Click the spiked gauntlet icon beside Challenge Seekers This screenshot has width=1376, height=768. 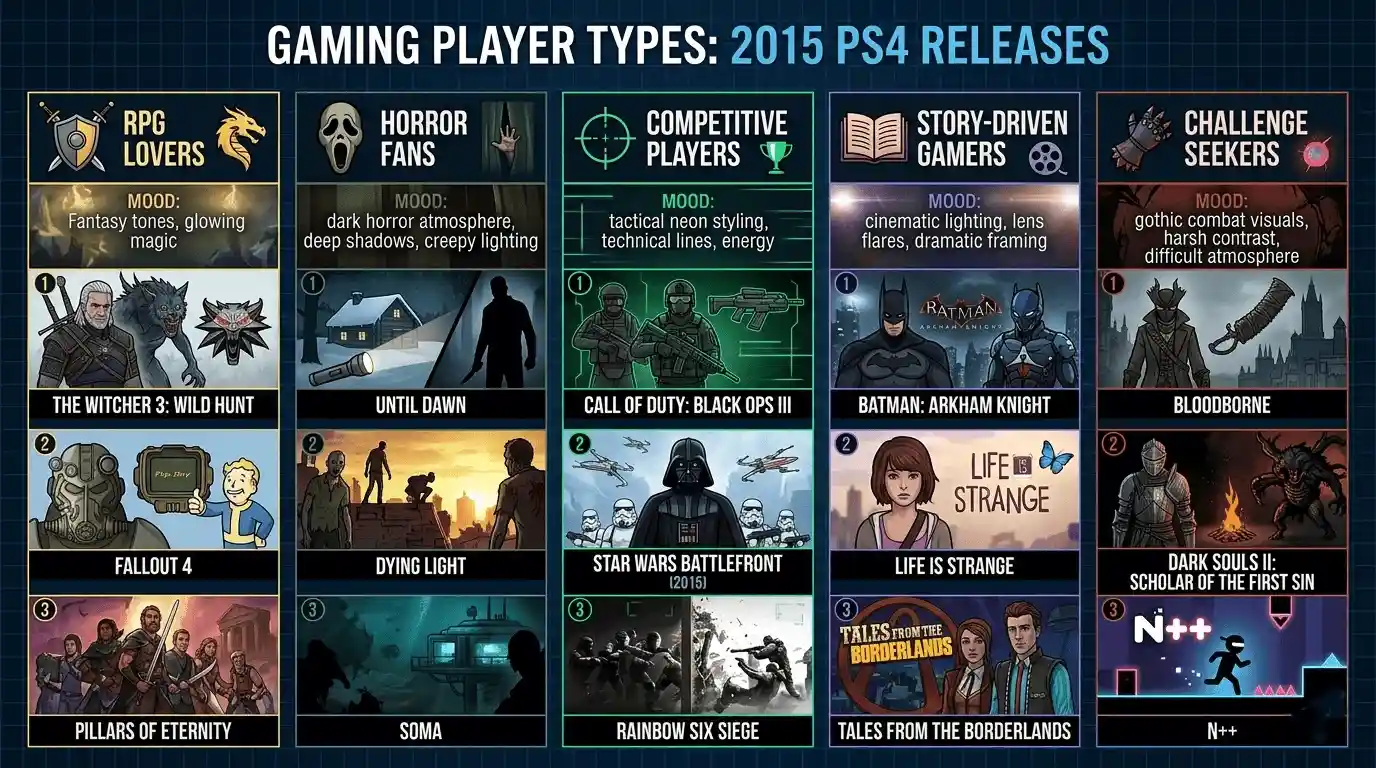coord(1142,137)
